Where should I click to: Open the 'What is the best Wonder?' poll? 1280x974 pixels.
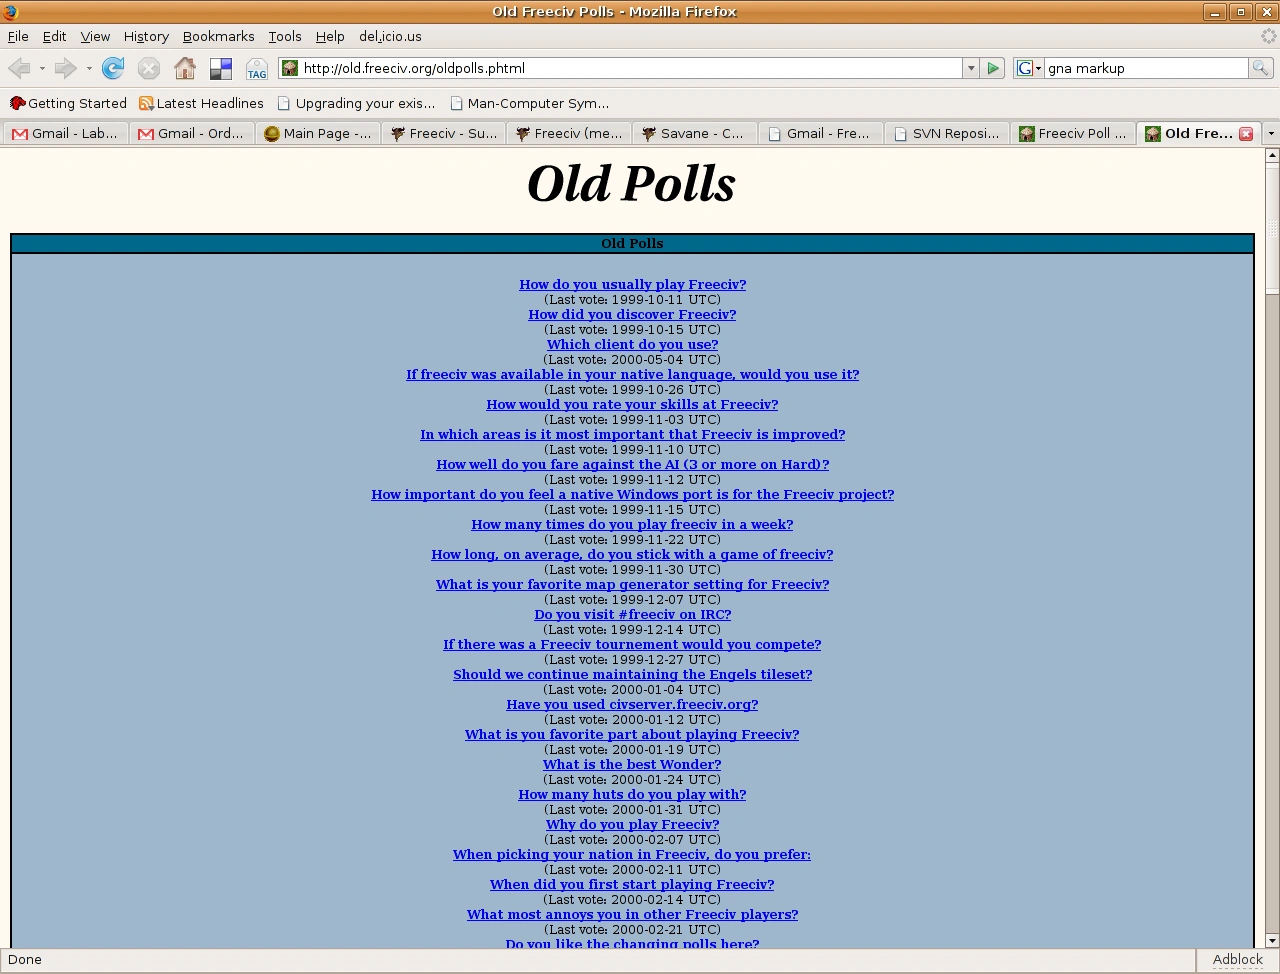click(632, 764)
